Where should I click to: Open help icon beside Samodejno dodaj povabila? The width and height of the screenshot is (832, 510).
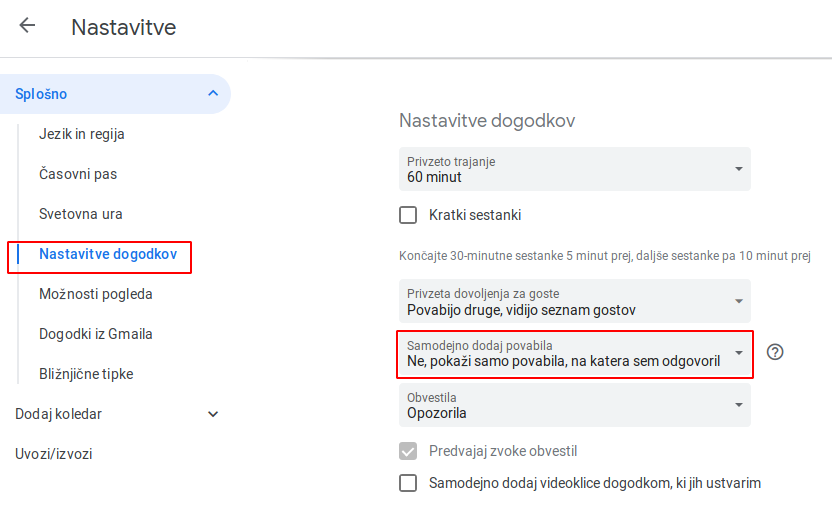click(775, 352)
